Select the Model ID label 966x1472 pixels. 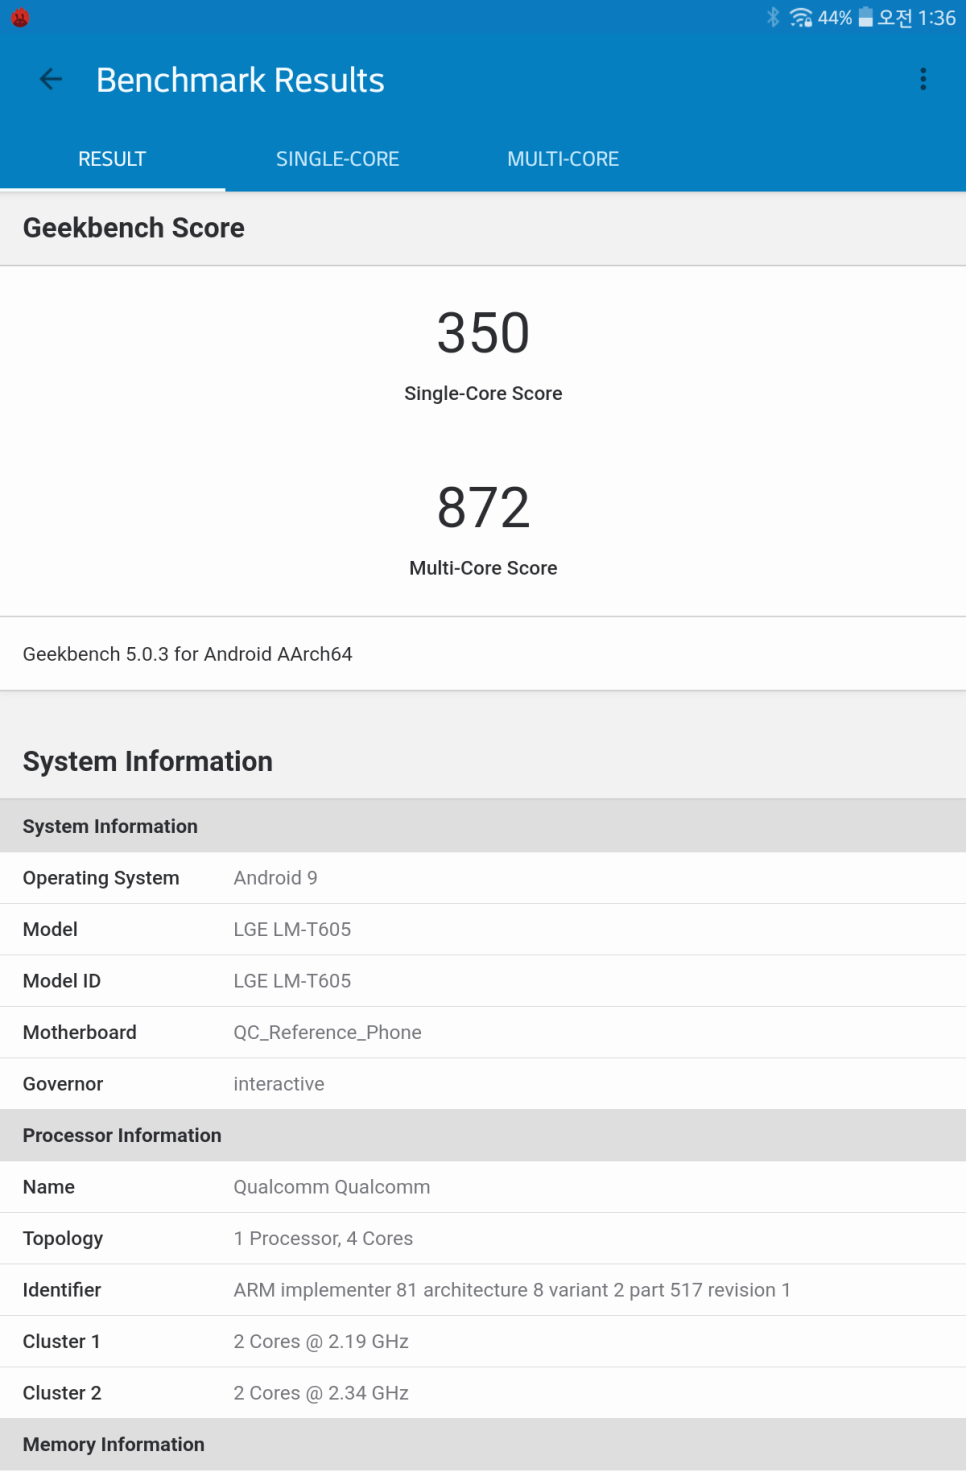(x=62, y=981)
